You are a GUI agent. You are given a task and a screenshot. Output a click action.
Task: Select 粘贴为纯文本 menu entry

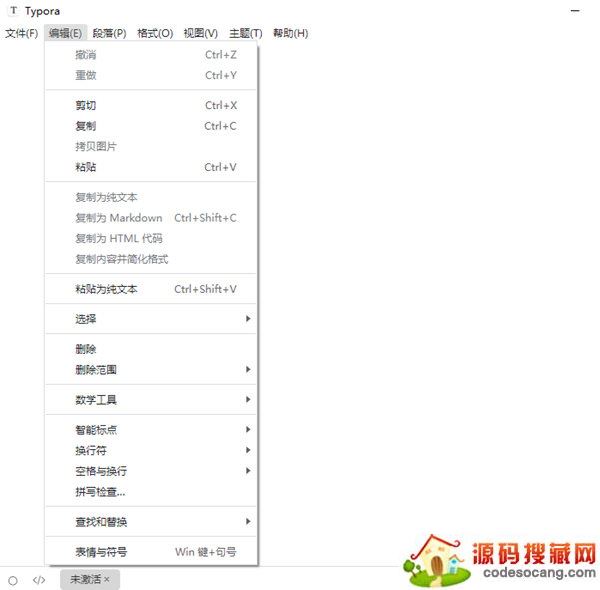click(152, 289)
